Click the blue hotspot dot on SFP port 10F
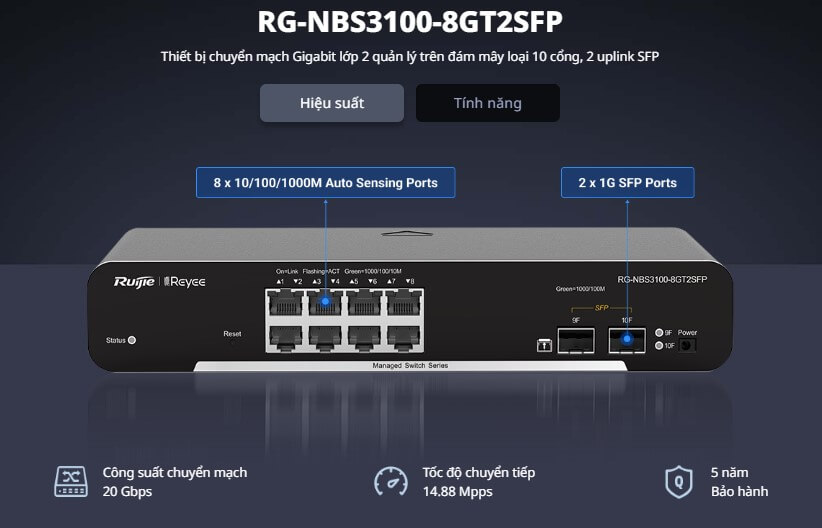This screenshot has width=822, height=528. point(626,339)
